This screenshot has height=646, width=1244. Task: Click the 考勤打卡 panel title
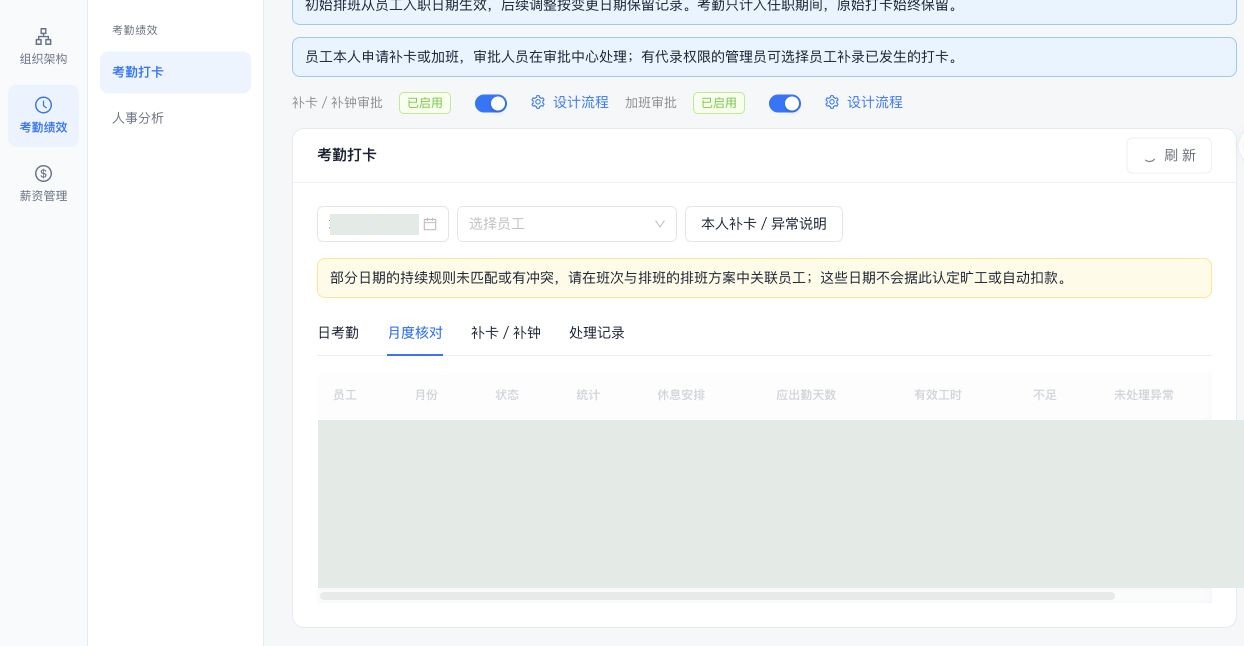click(x=347, y=155)
